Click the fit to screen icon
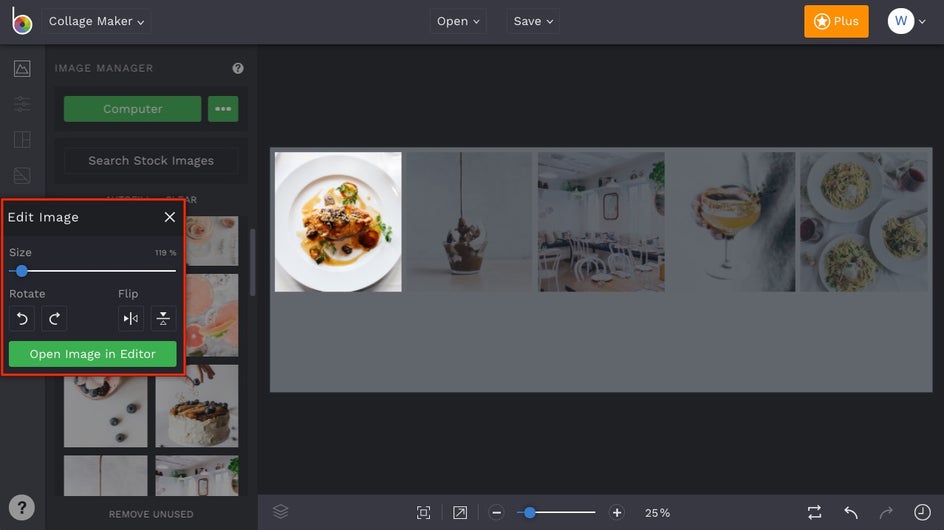The width and height of the screenshot is (944, 530). pos(423,513)
